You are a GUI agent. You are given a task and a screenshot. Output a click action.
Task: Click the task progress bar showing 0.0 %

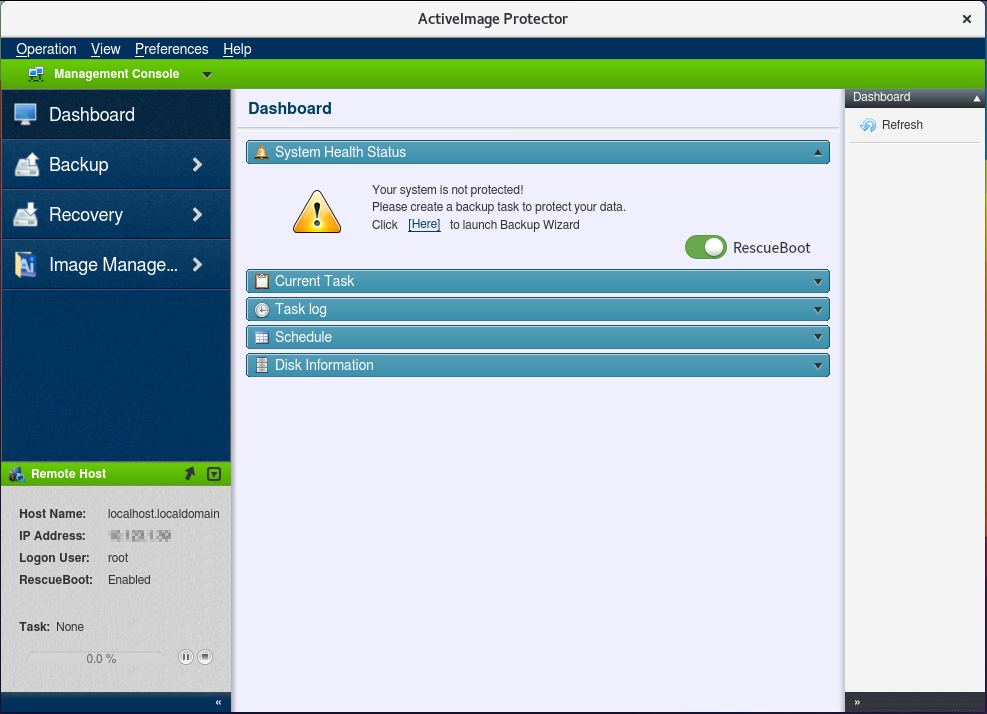[98, 658]
